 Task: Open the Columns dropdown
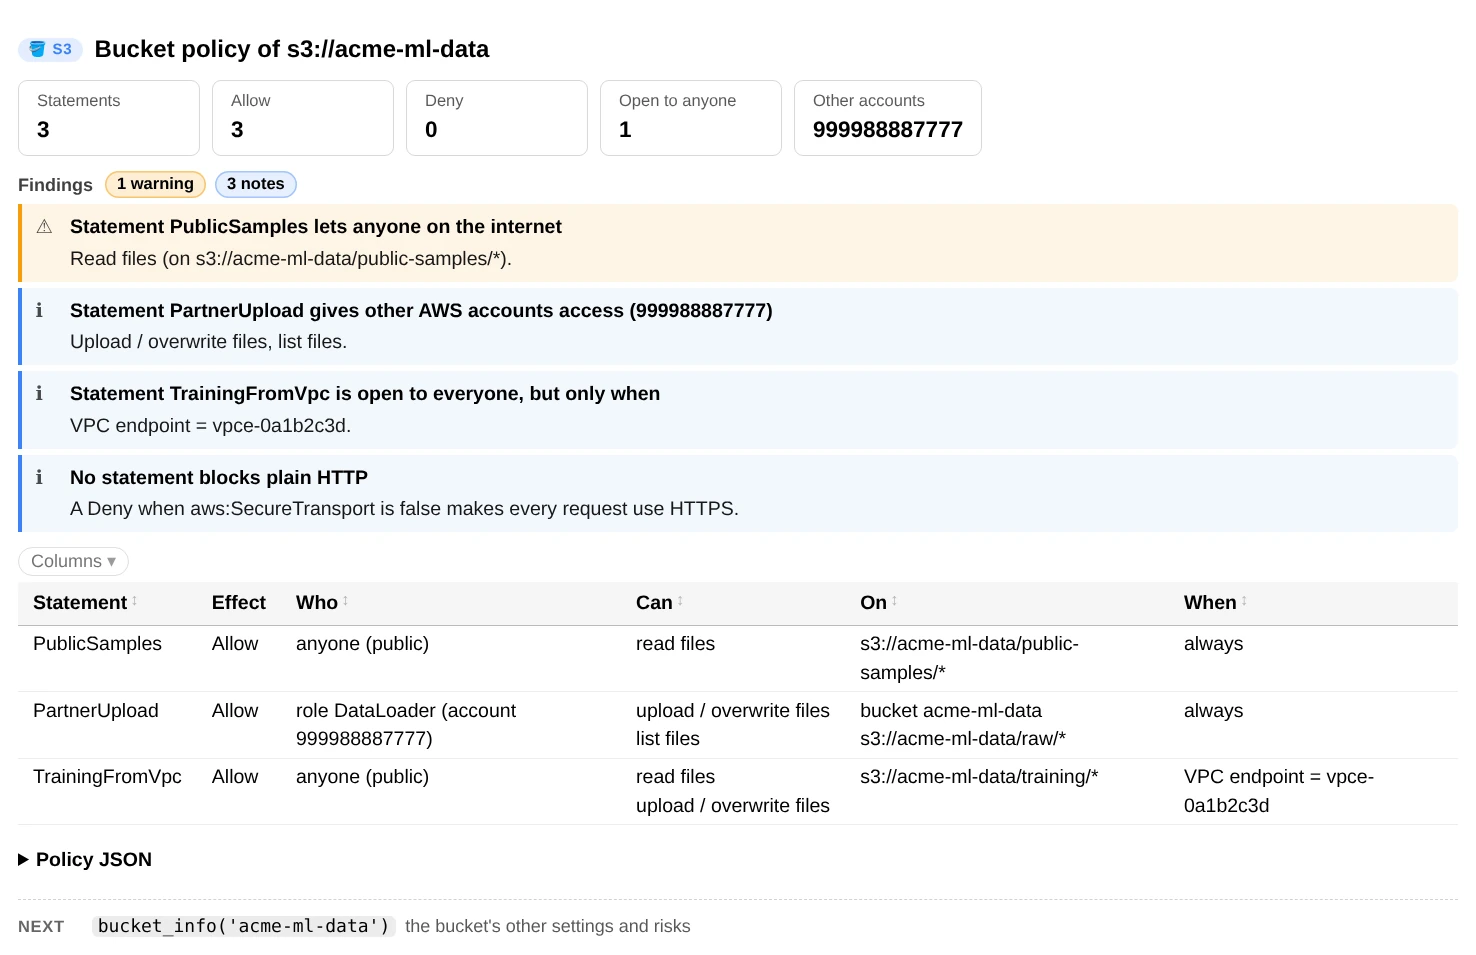(73, 561)
